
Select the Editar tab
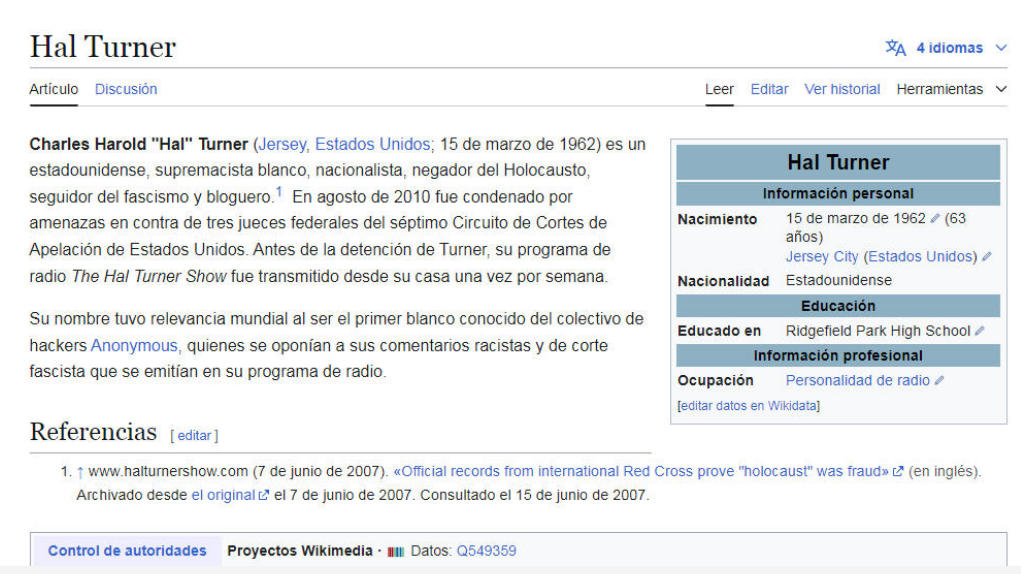click(769, 89)
